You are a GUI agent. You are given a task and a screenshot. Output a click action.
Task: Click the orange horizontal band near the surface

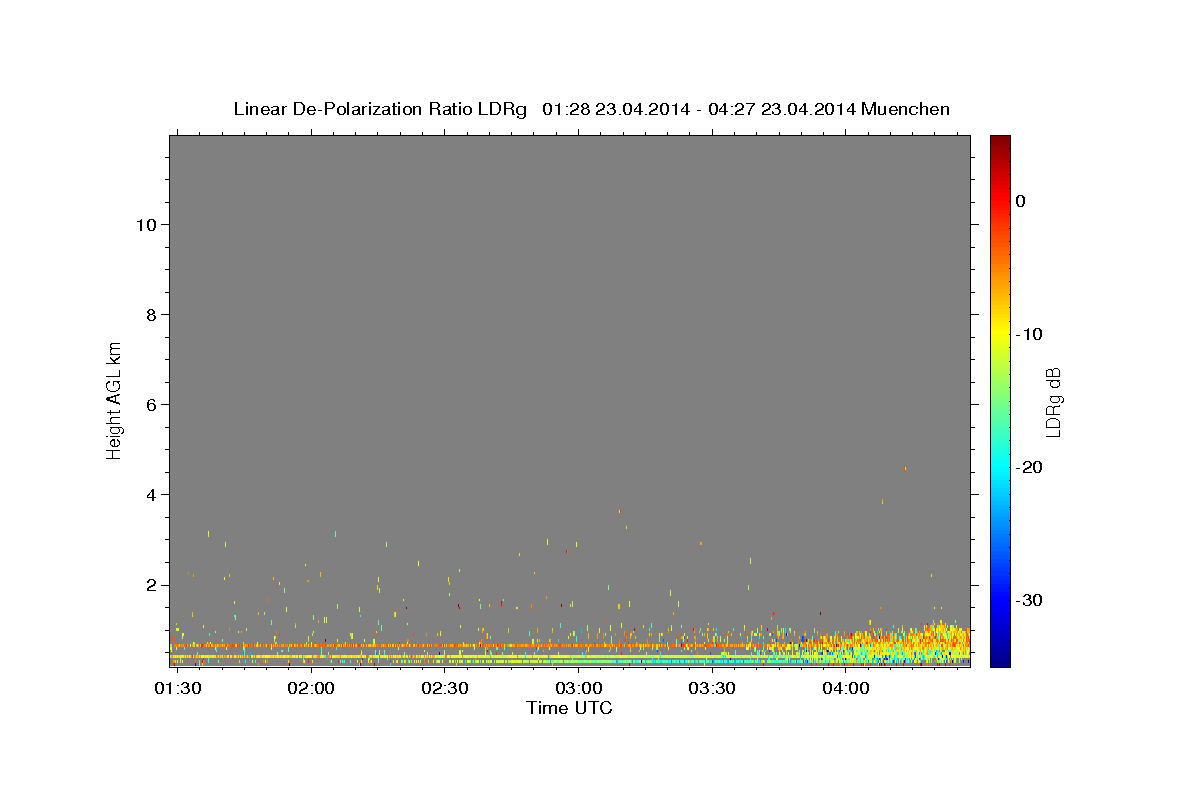coord(460,646)
